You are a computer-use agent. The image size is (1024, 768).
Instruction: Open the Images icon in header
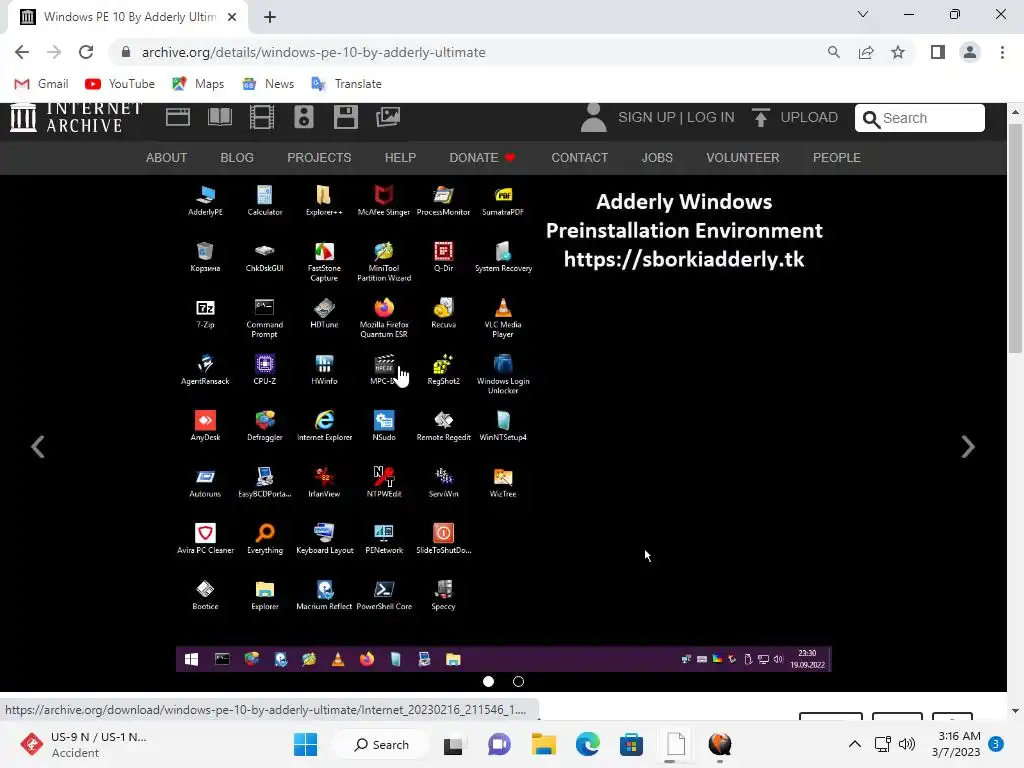tap(388, 118)
